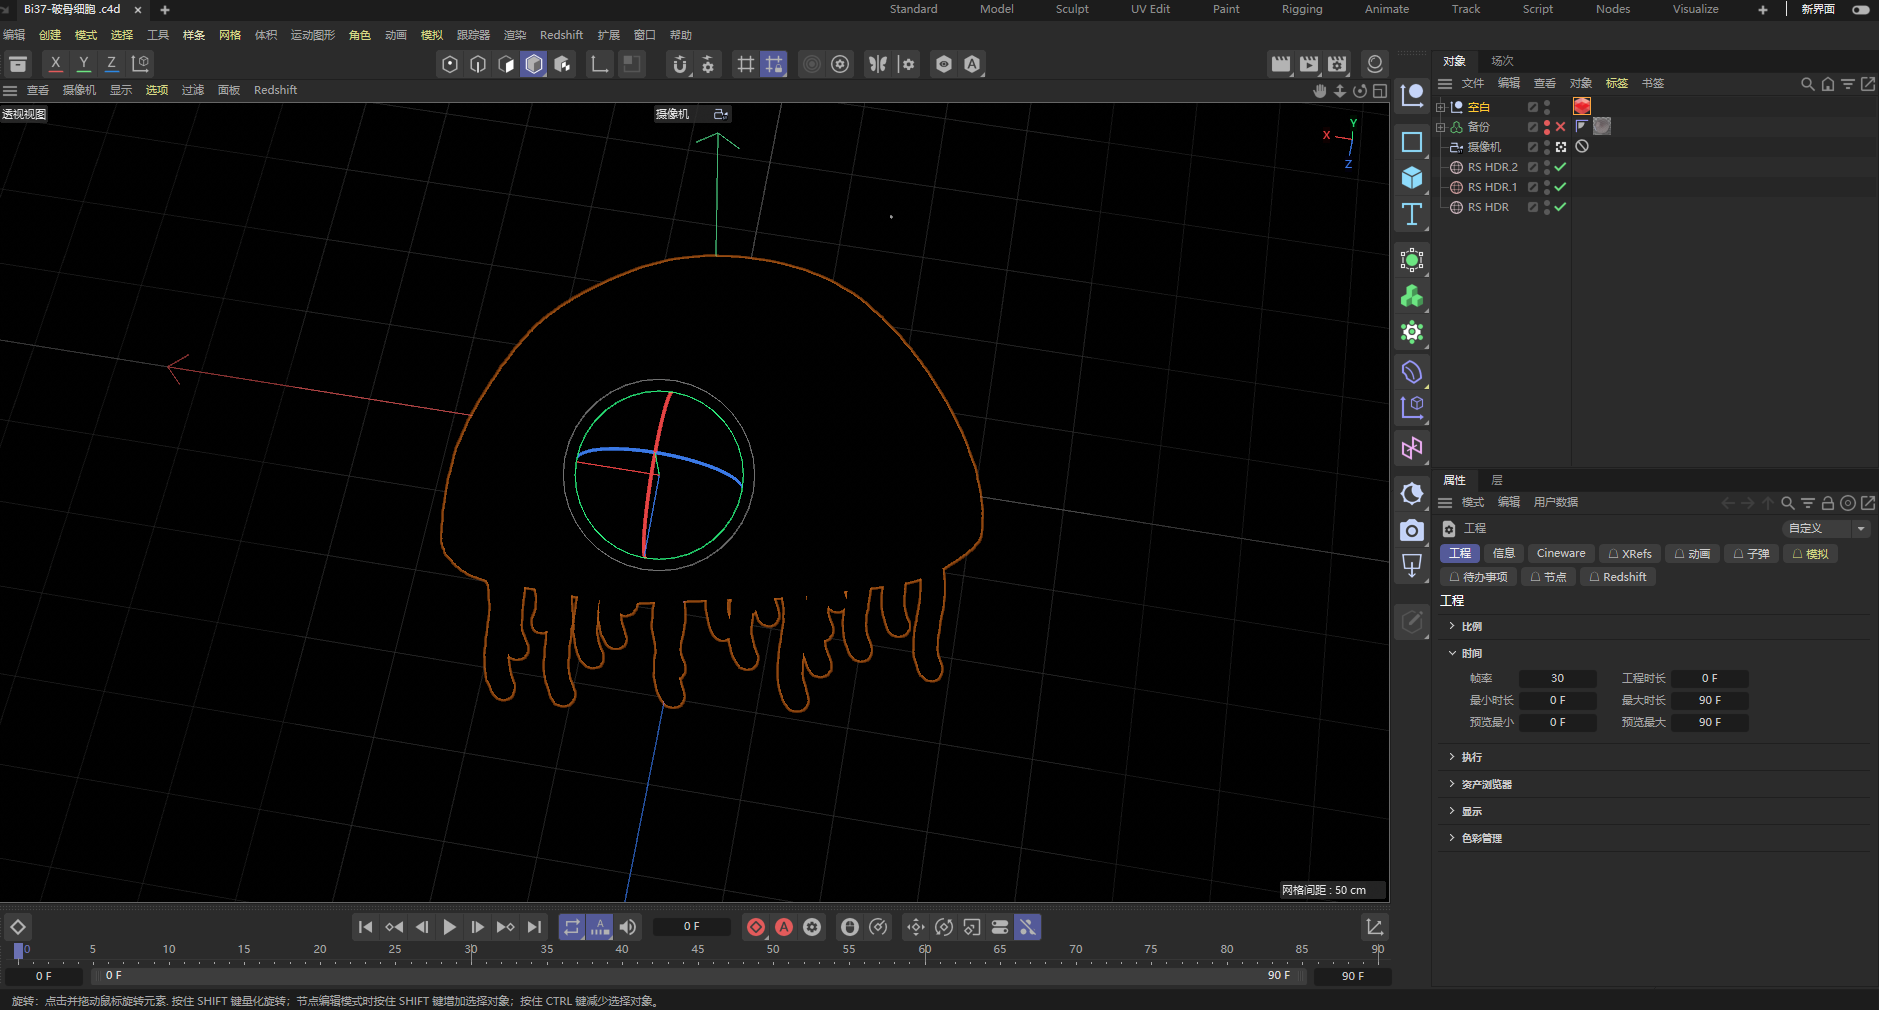Toggle the X axis lock icon
This screenshot has width=1879, height=1010.
point(56,64)
